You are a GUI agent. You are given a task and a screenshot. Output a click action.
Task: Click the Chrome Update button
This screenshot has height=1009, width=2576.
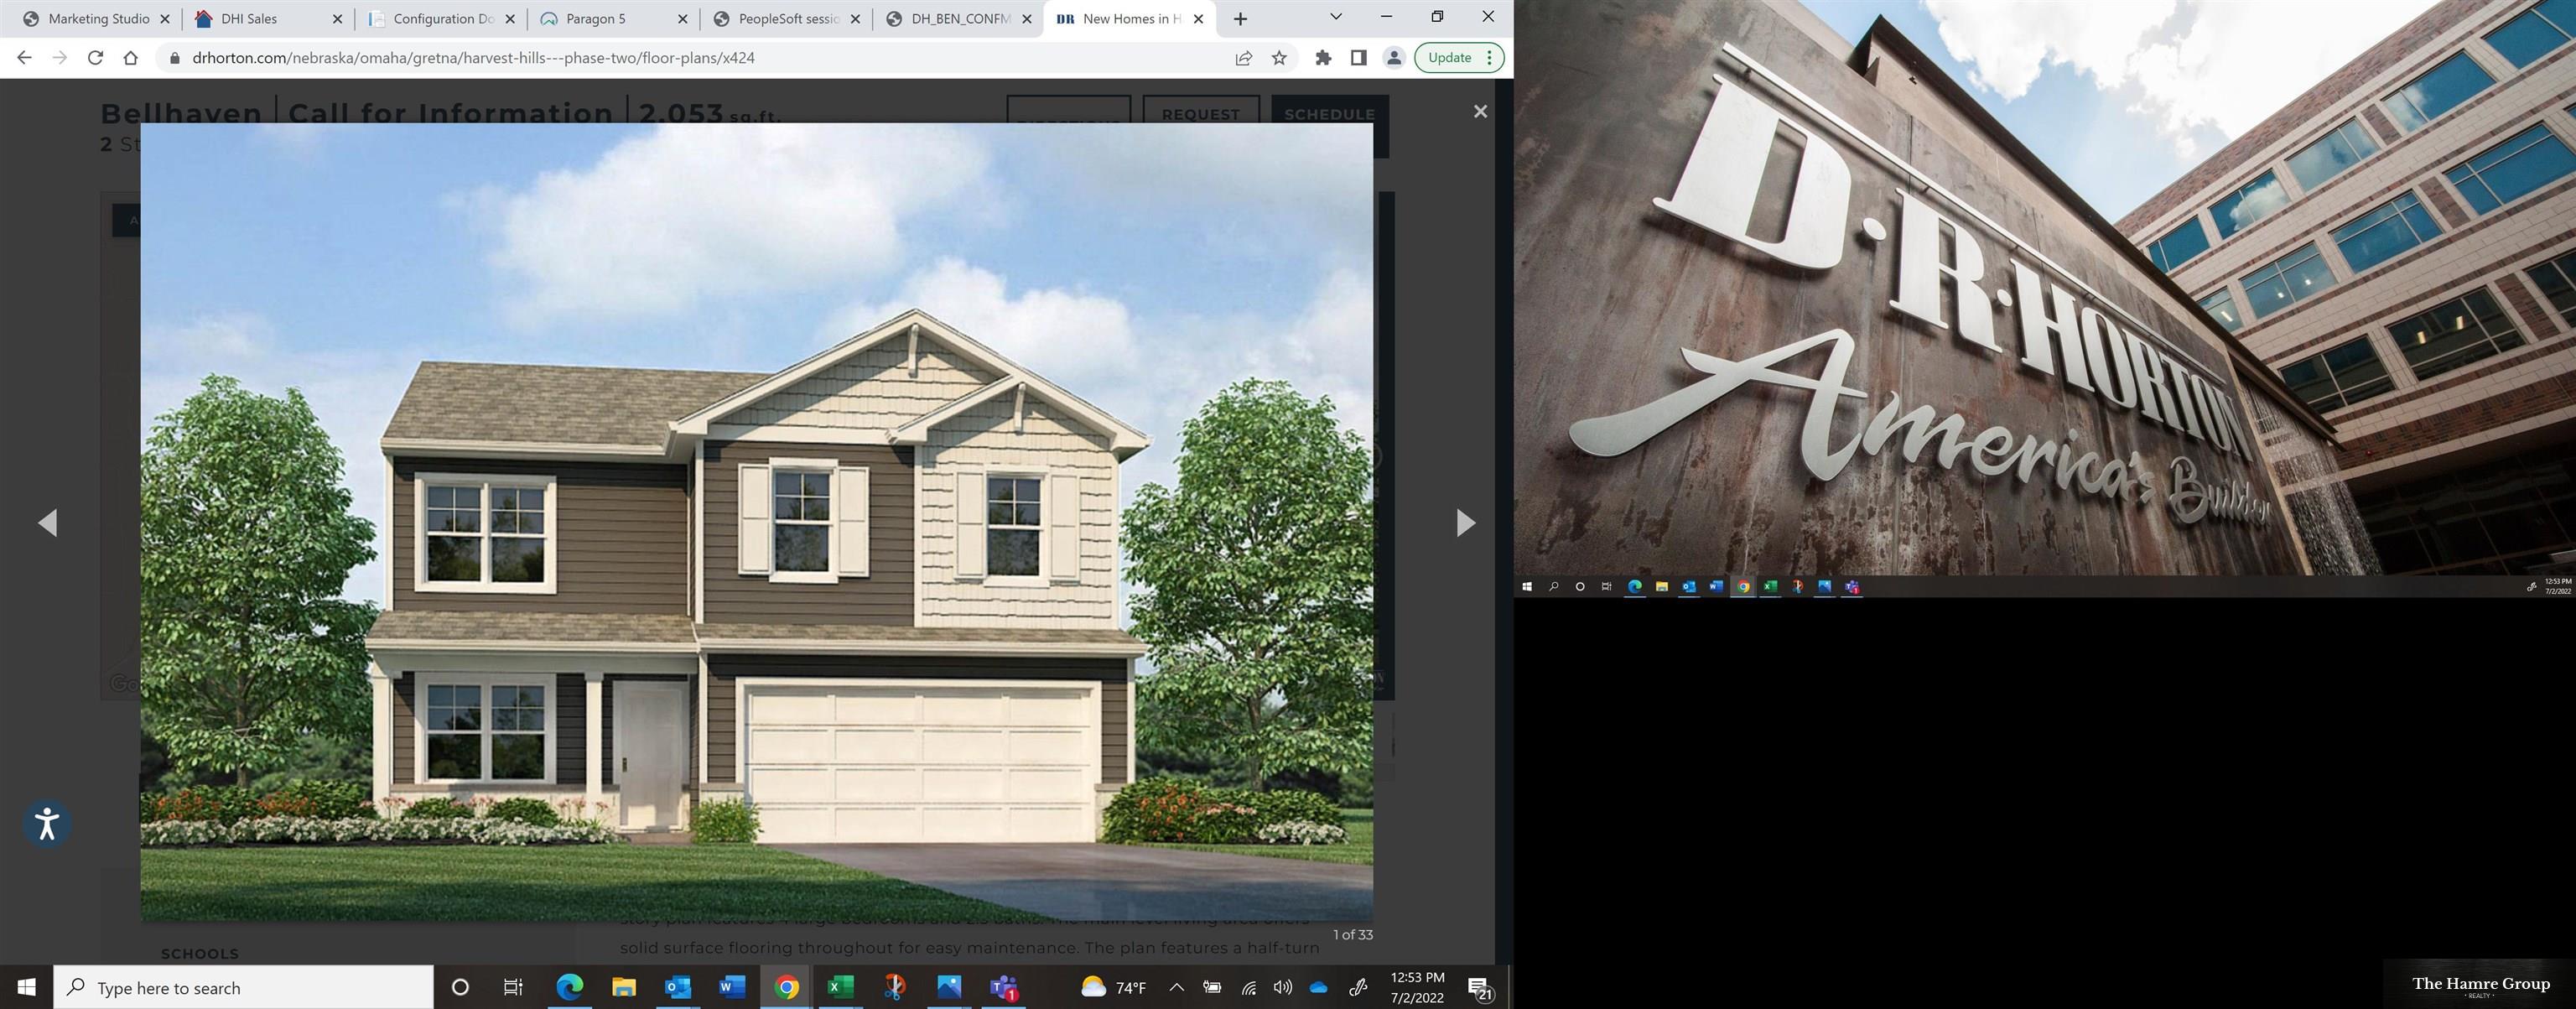pos(1458,58)
